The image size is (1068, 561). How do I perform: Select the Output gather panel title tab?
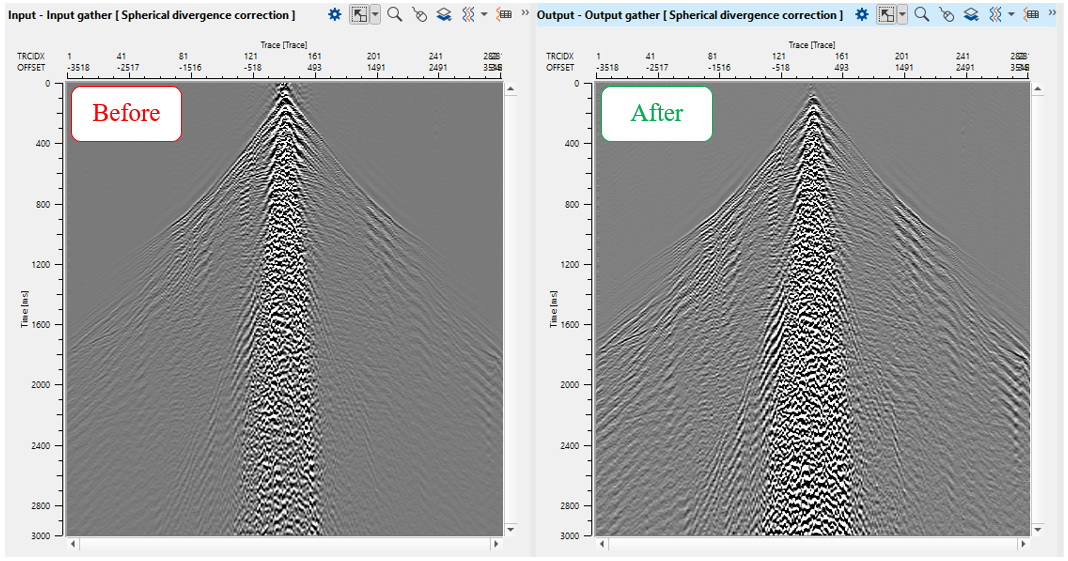(x=690, y=15)
